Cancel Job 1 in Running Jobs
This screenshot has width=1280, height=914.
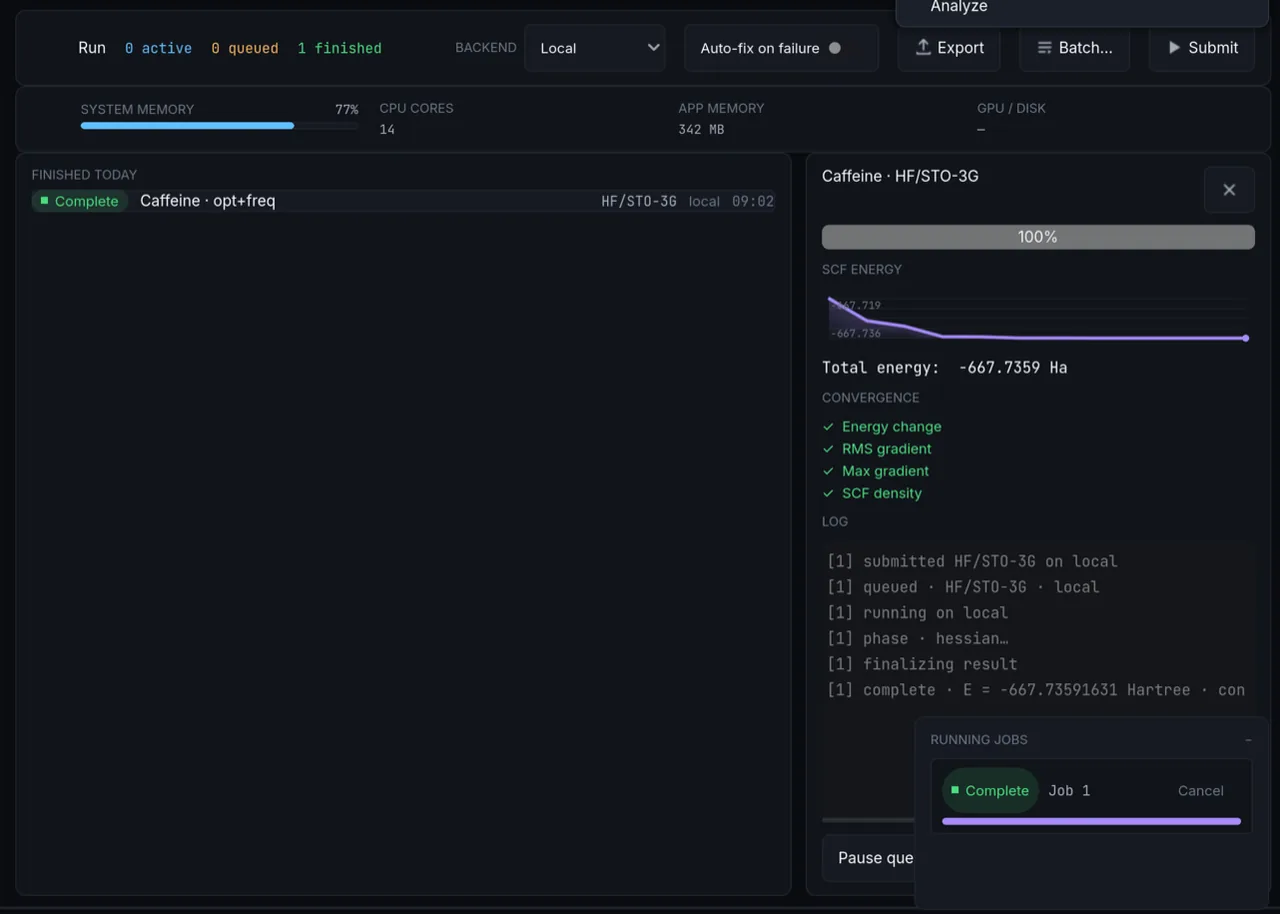pyautogui.click(x=1200, y=791)
